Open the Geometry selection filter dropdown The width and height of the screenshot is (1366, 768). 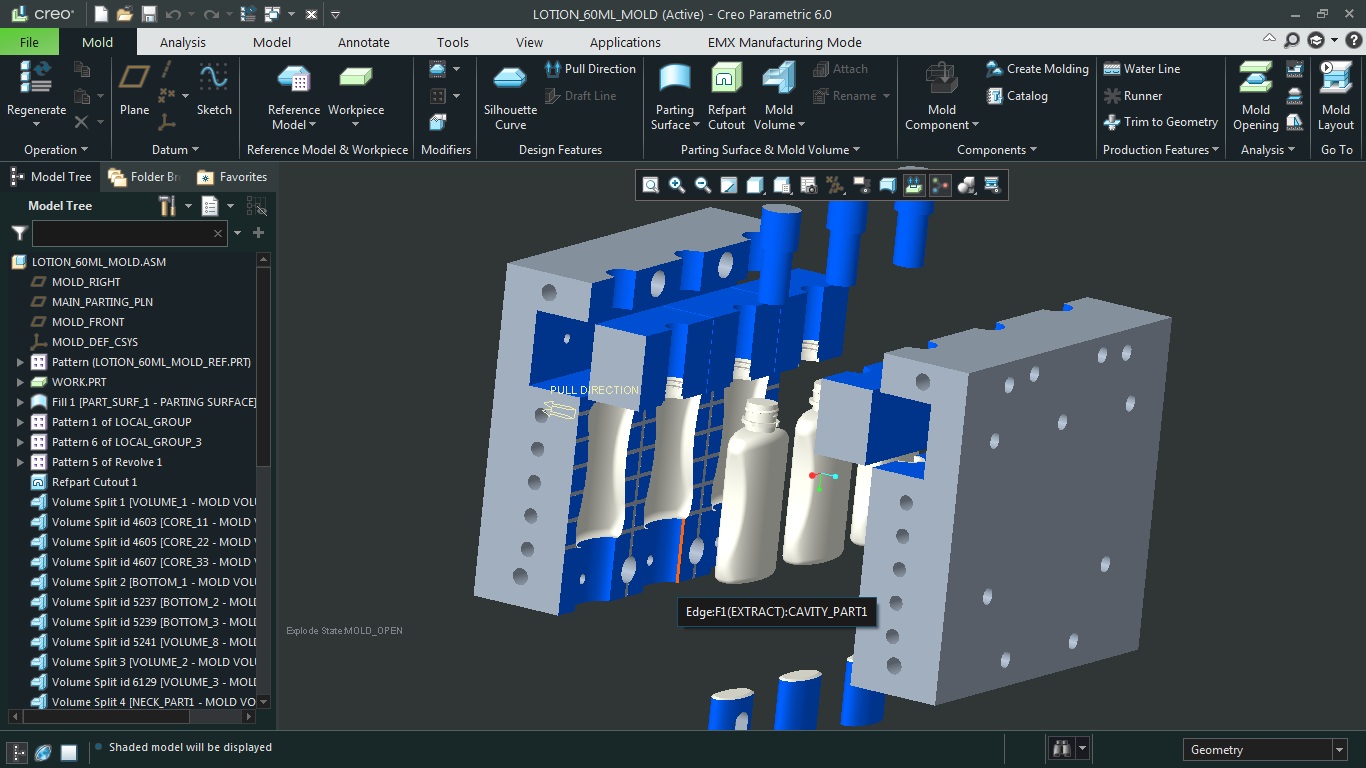1339,750
